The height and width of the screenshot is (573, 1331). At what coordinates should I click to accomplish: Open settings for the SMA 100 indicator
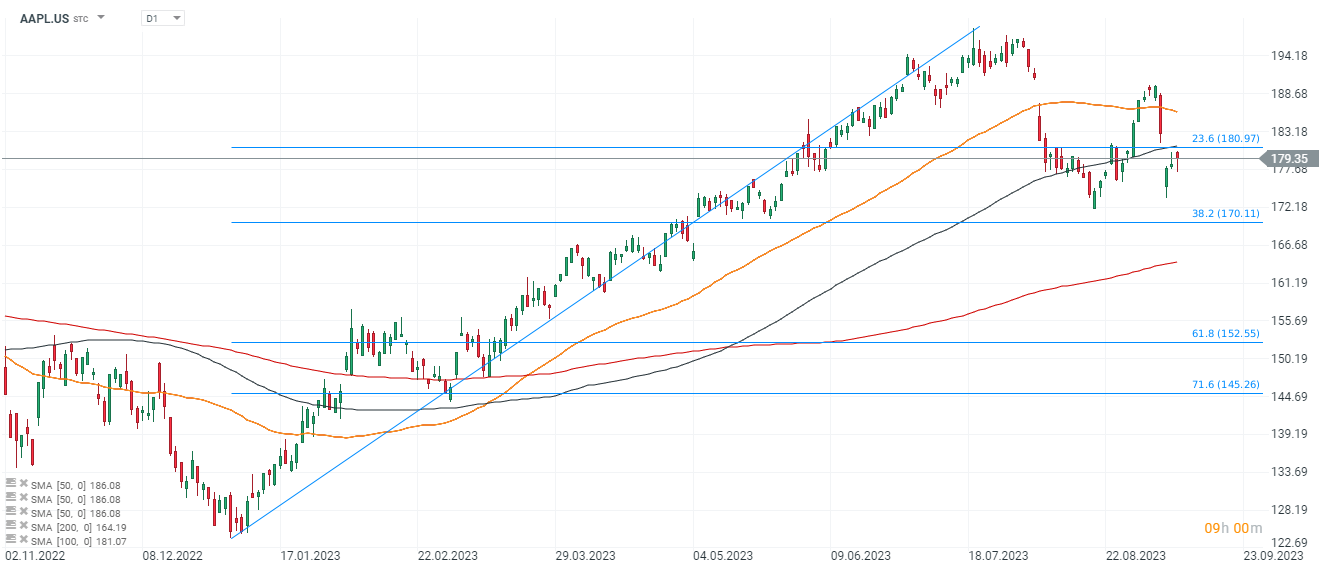click(11, 541)
